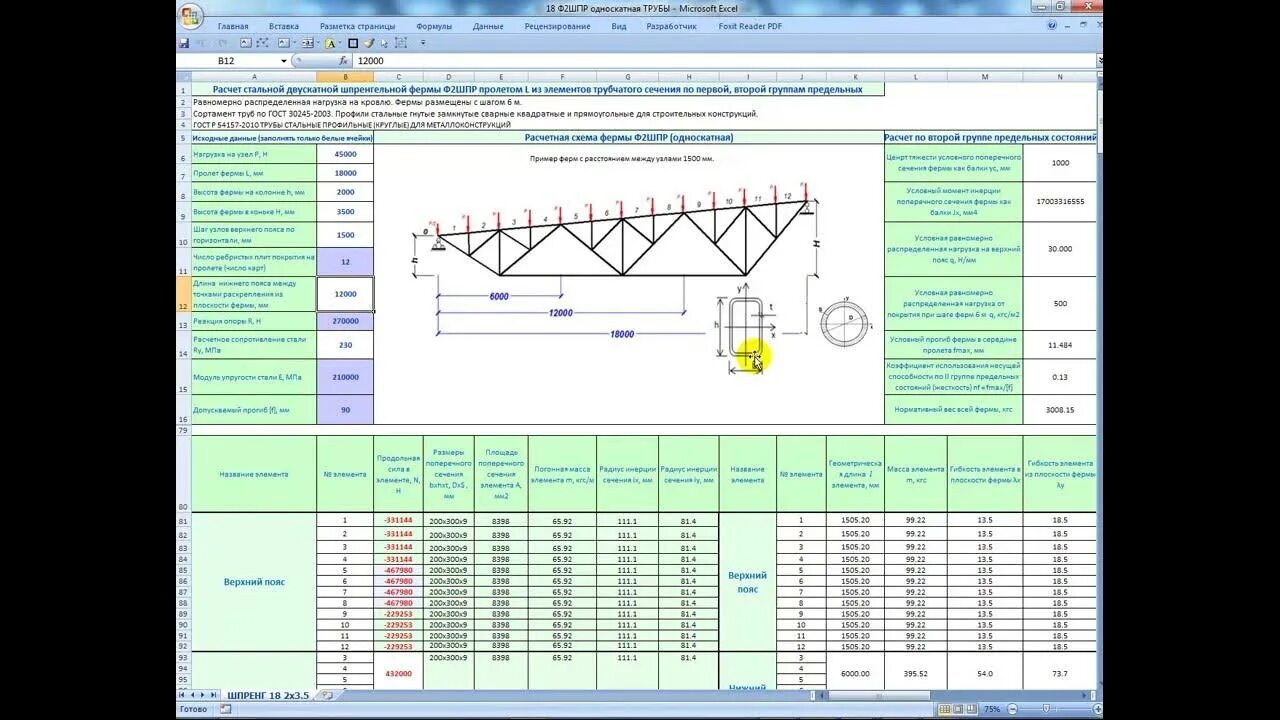Minimize the workbook window inside the ribbon
Image resolution: width=1280 pixels, height=720 pixels.
click(x=1068, y=27)
